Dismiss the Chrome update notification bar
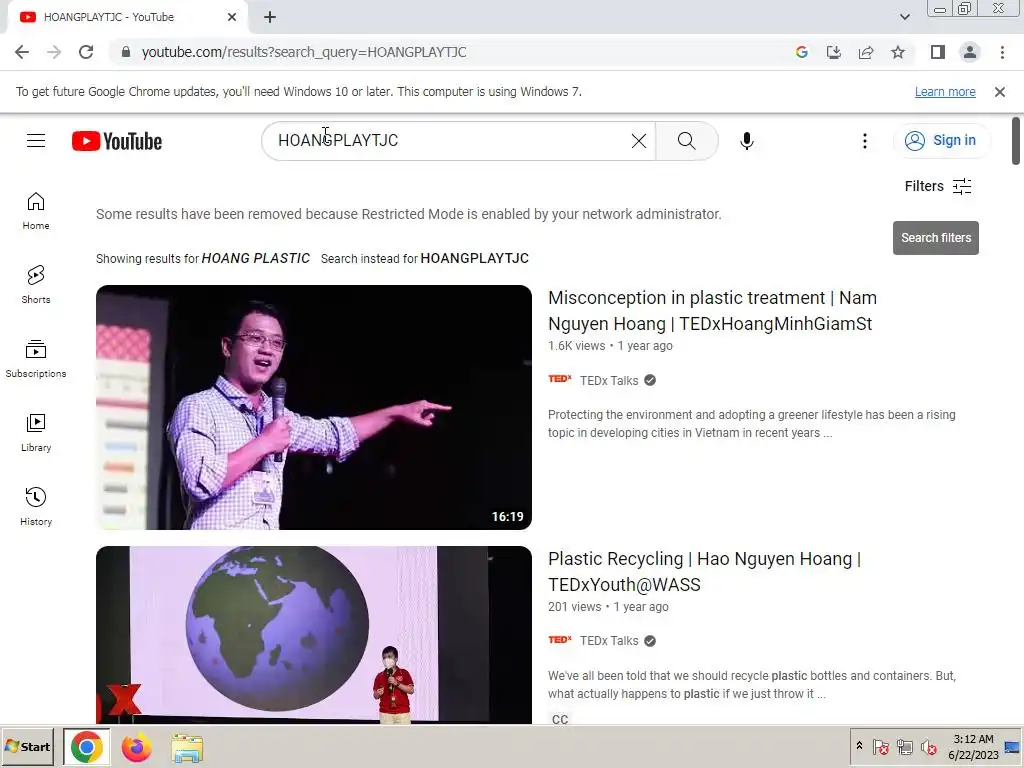 click(999, 92)
